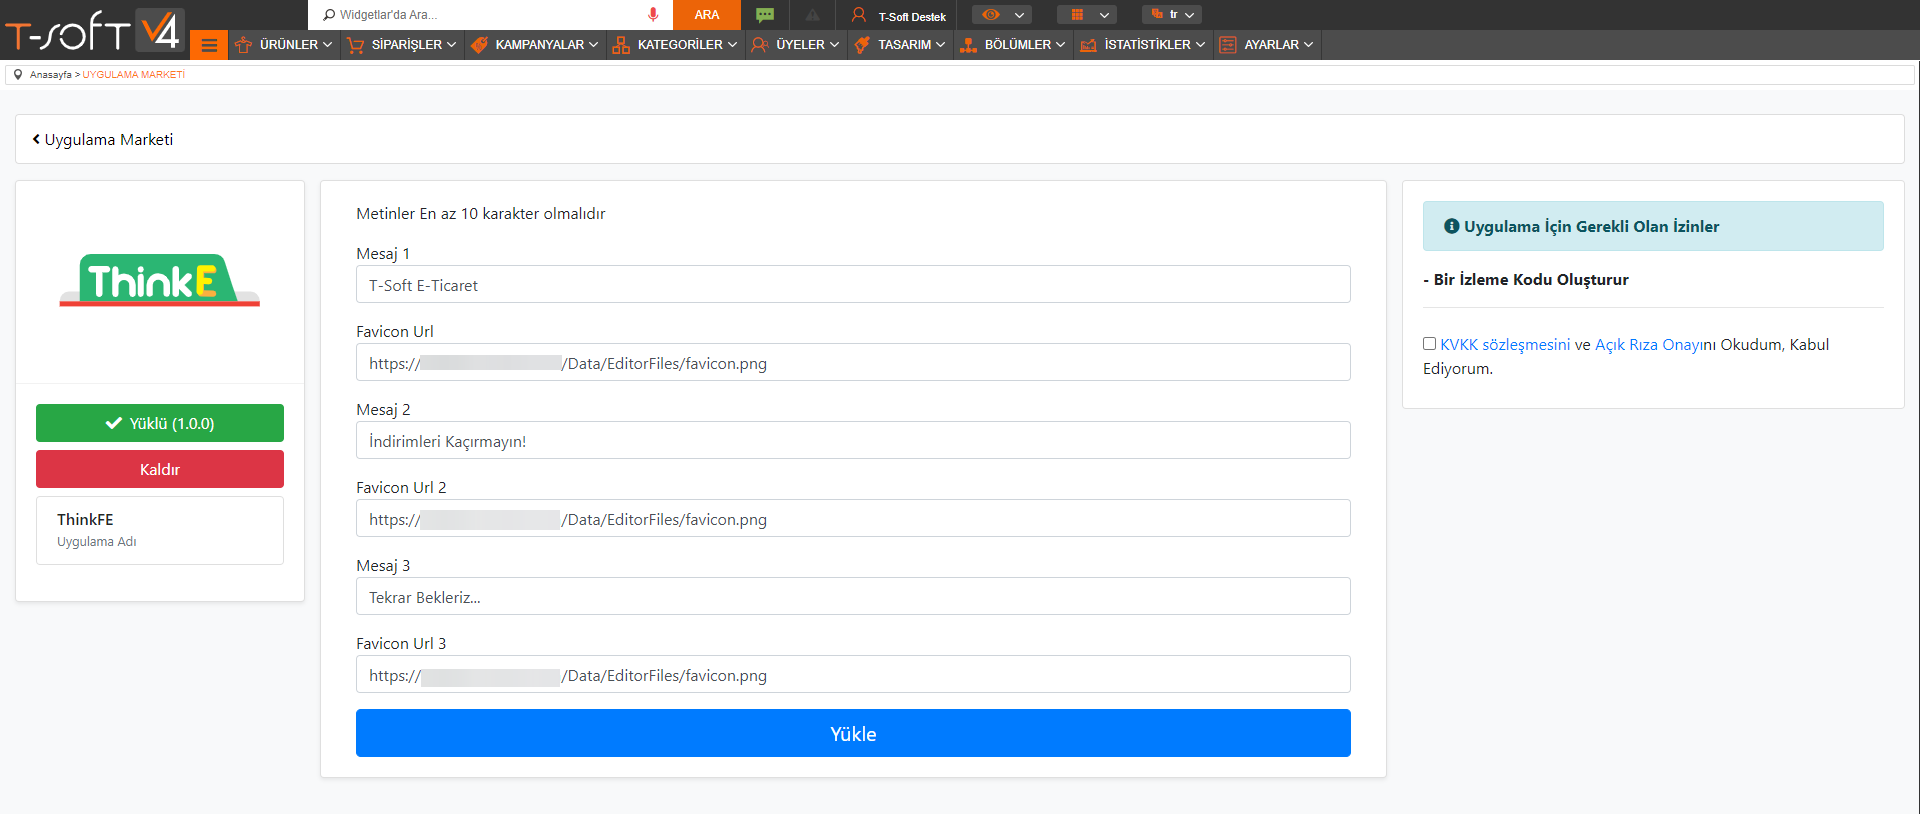Click the T-Soft V4 logo

pyautogui.click(x=93, y=30)
